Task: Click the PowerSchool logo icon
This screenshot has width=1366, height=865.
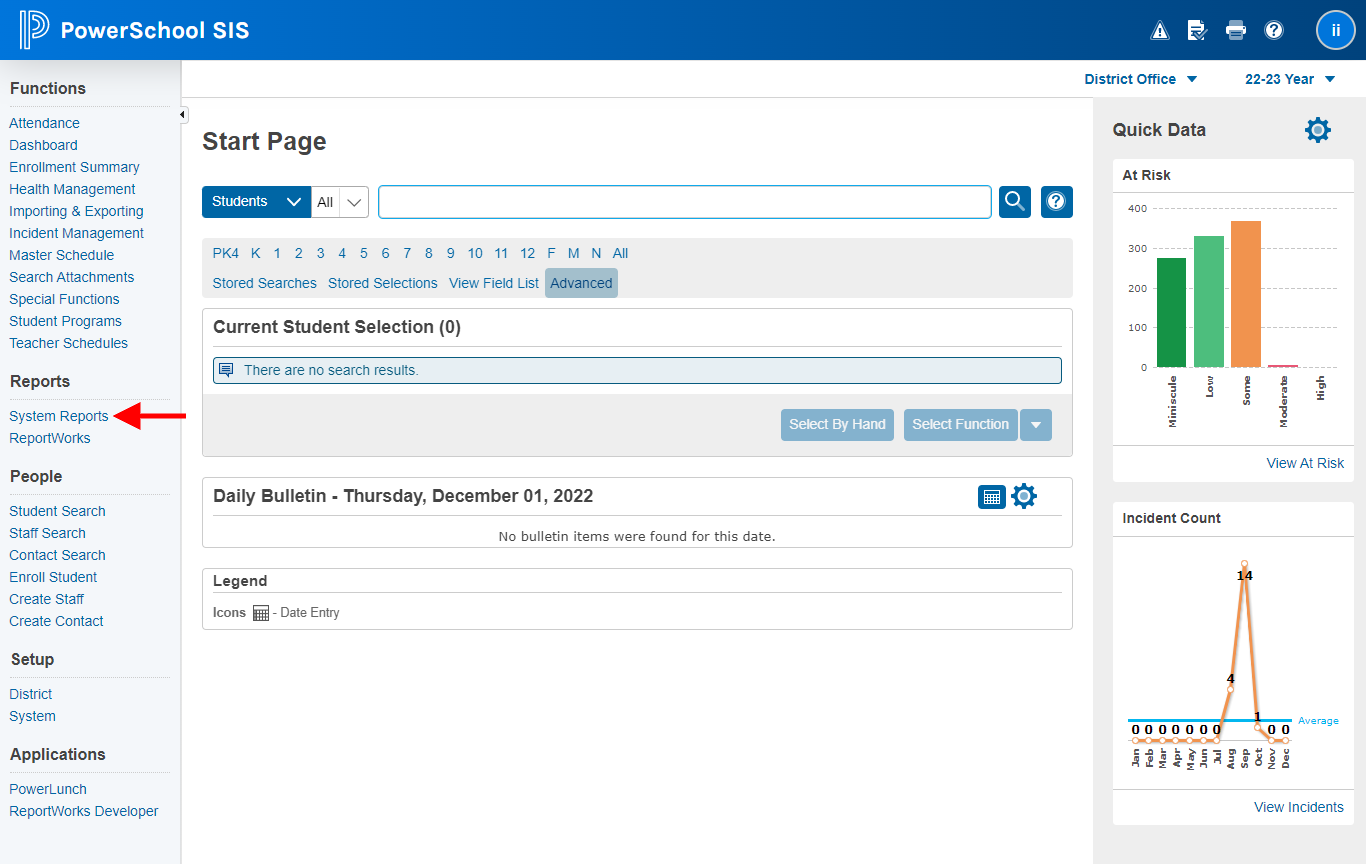Action: pyautogui.click(x=33, y=30)
